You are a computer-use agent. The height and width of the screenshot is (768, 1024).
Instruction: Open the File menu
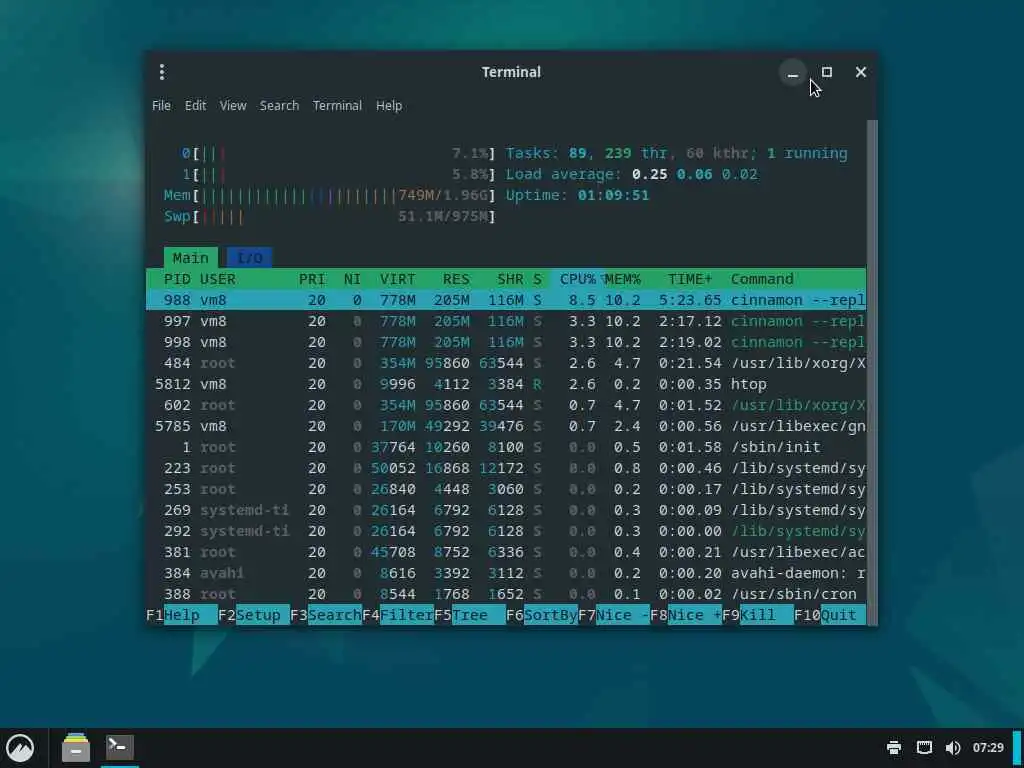click(161, 106)
